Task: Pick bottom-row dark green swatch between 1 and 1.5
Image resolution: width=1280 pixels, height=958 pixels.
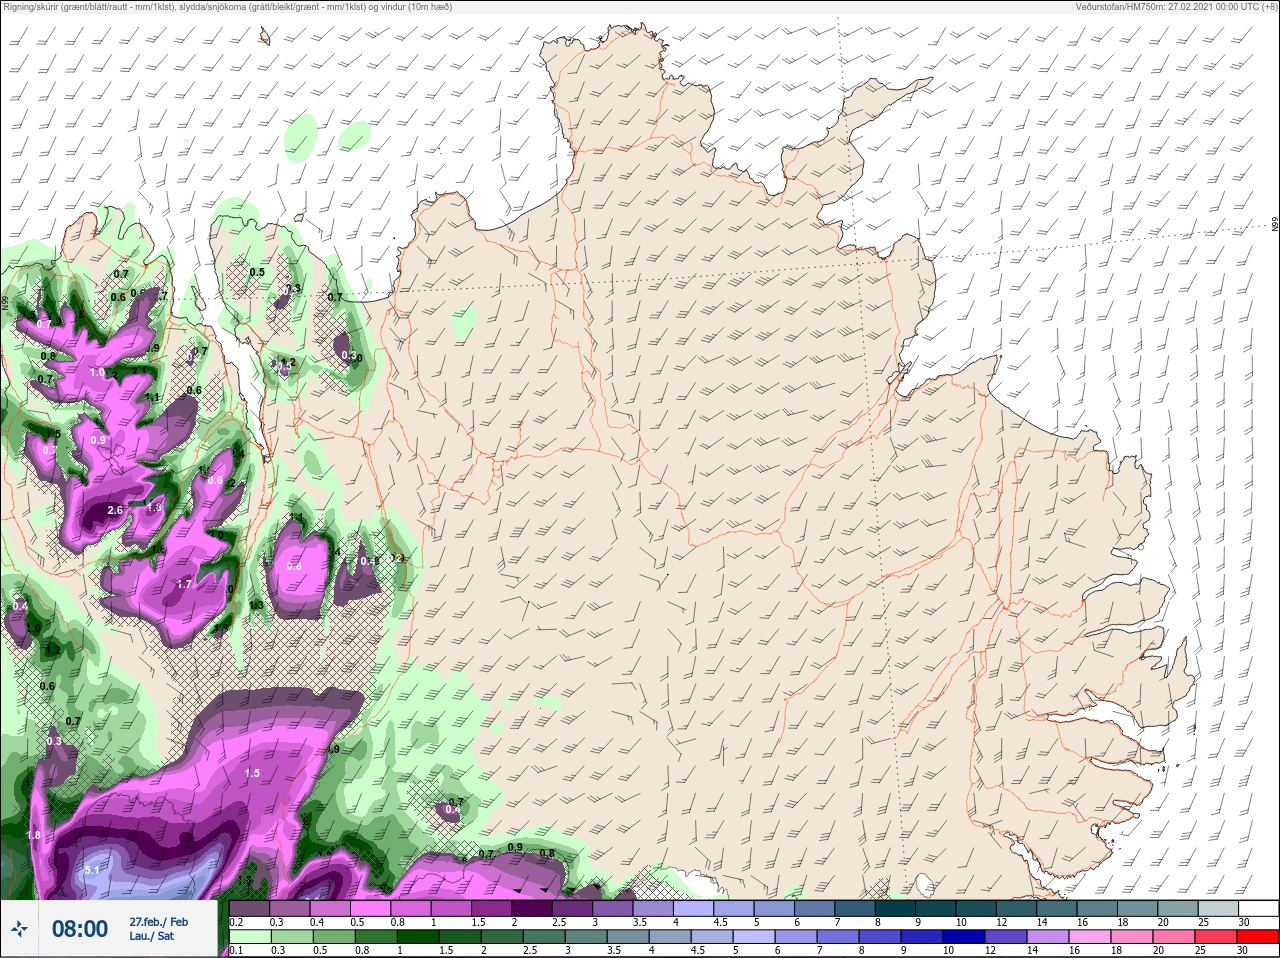Action: click(x=418, y=937)
